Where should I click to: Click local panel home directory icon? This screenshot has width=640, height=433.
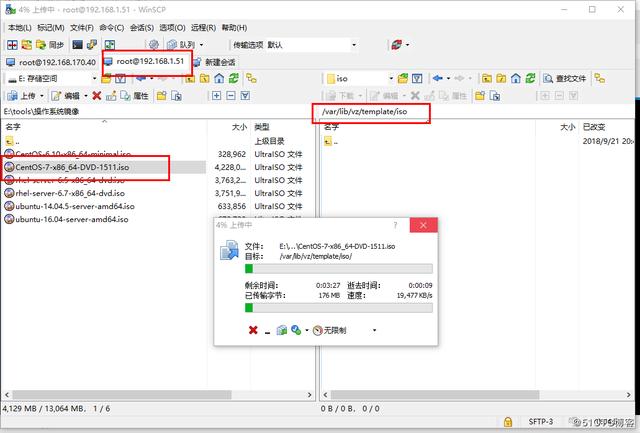pos(219,79)
